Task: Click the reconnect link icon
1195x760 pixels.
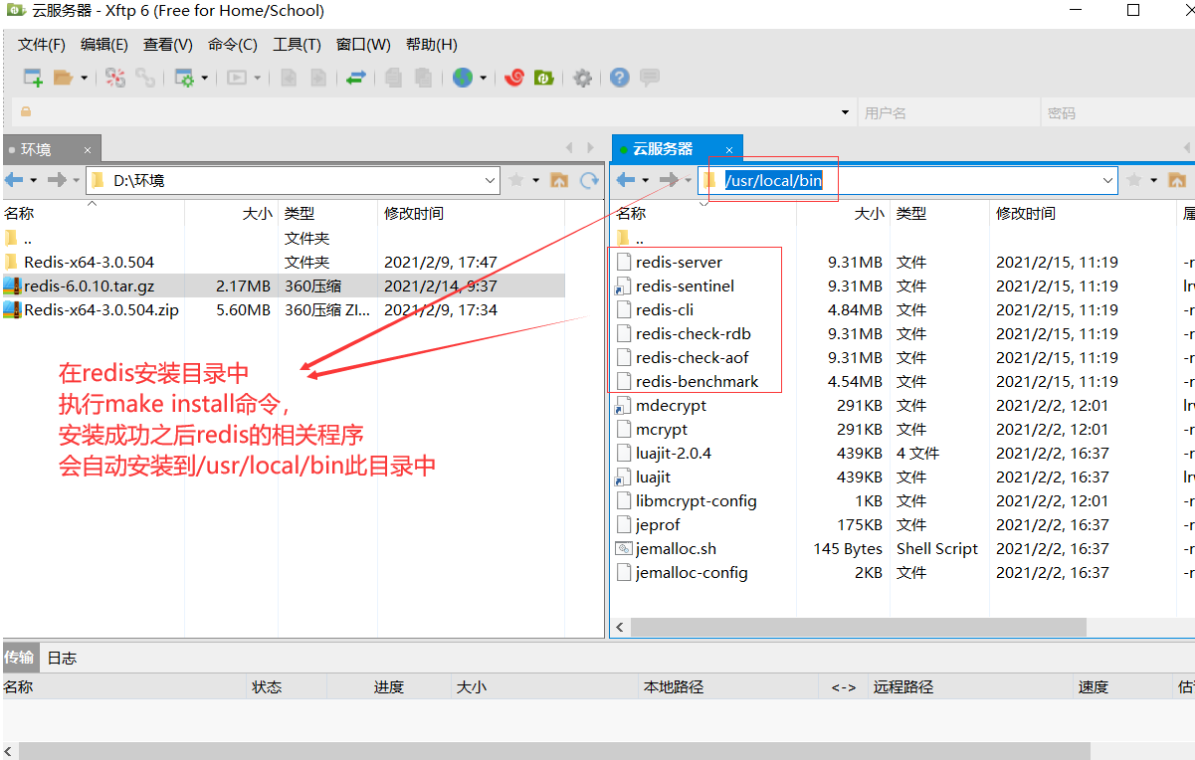Action: click(145, 77)
